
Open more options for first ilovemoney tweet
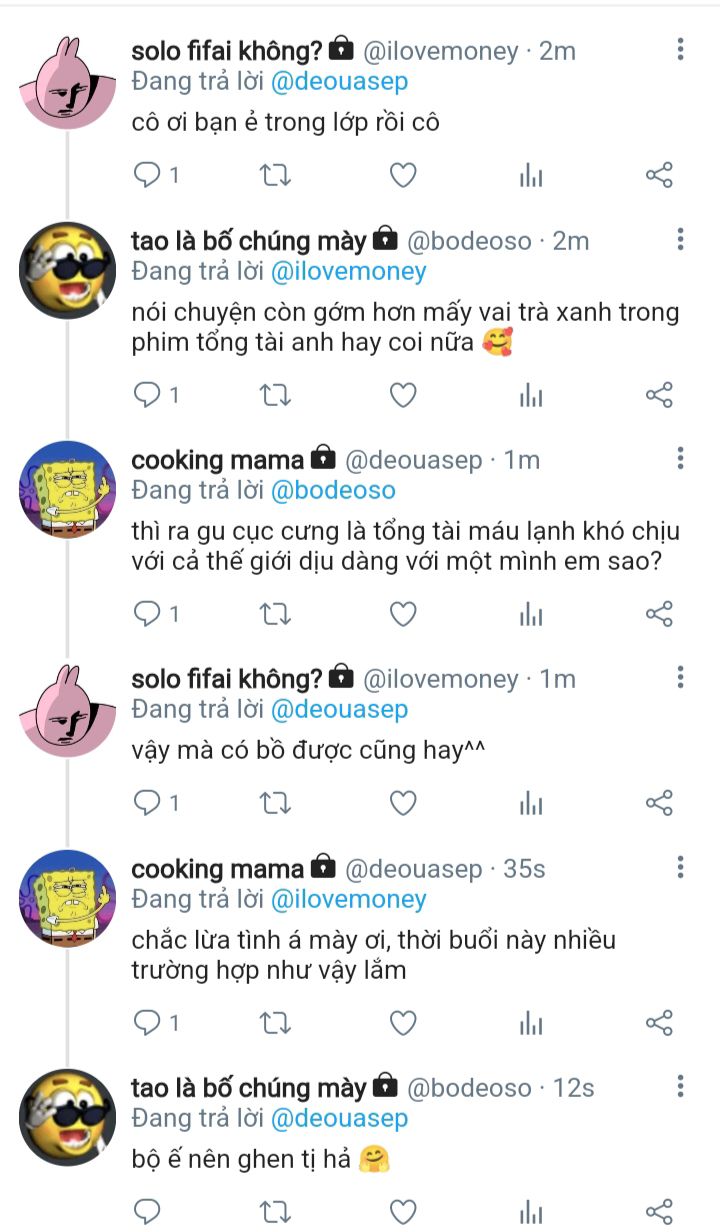tap(680, 49)
